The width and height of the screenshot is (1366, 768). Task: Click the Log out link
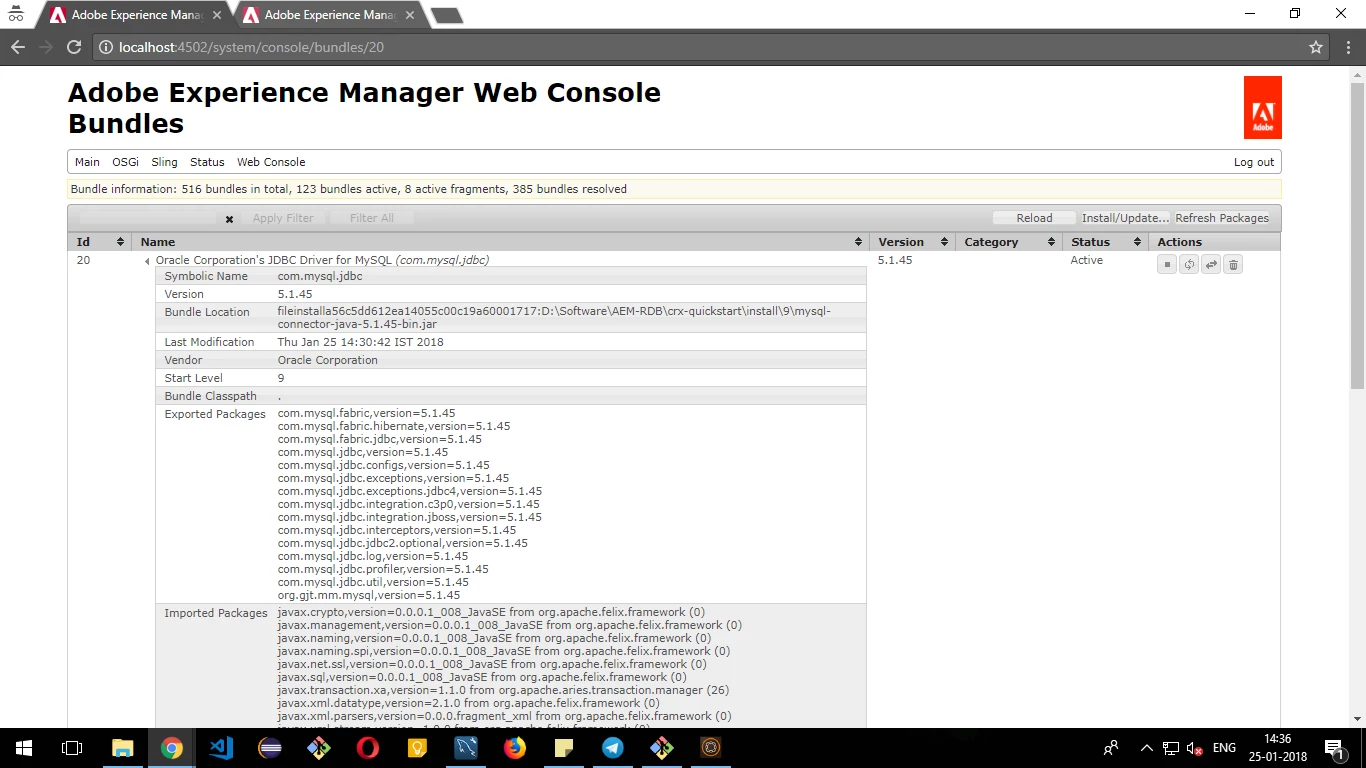(x=1254, y=162)
